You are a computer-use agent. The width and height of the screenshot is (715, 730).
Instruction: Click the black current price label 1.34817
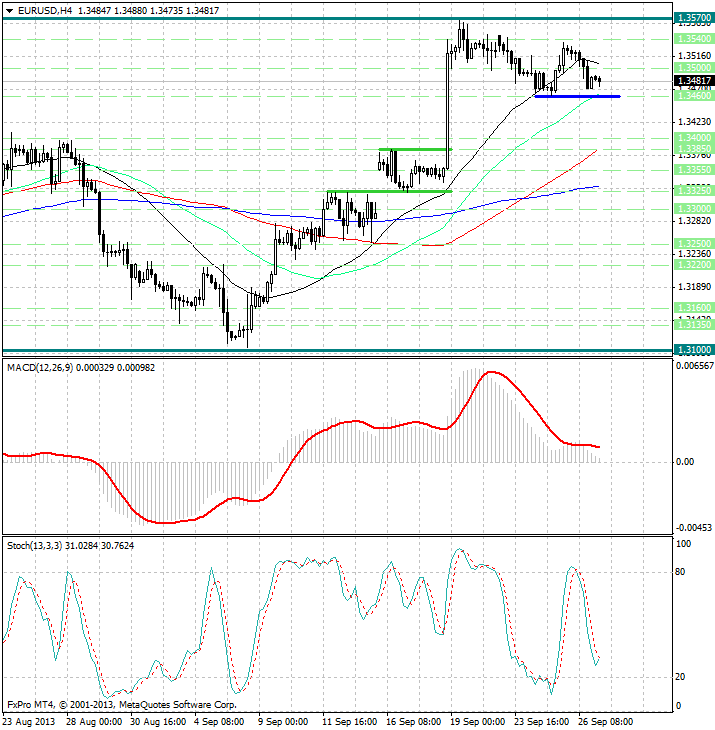tap(694, 81)
